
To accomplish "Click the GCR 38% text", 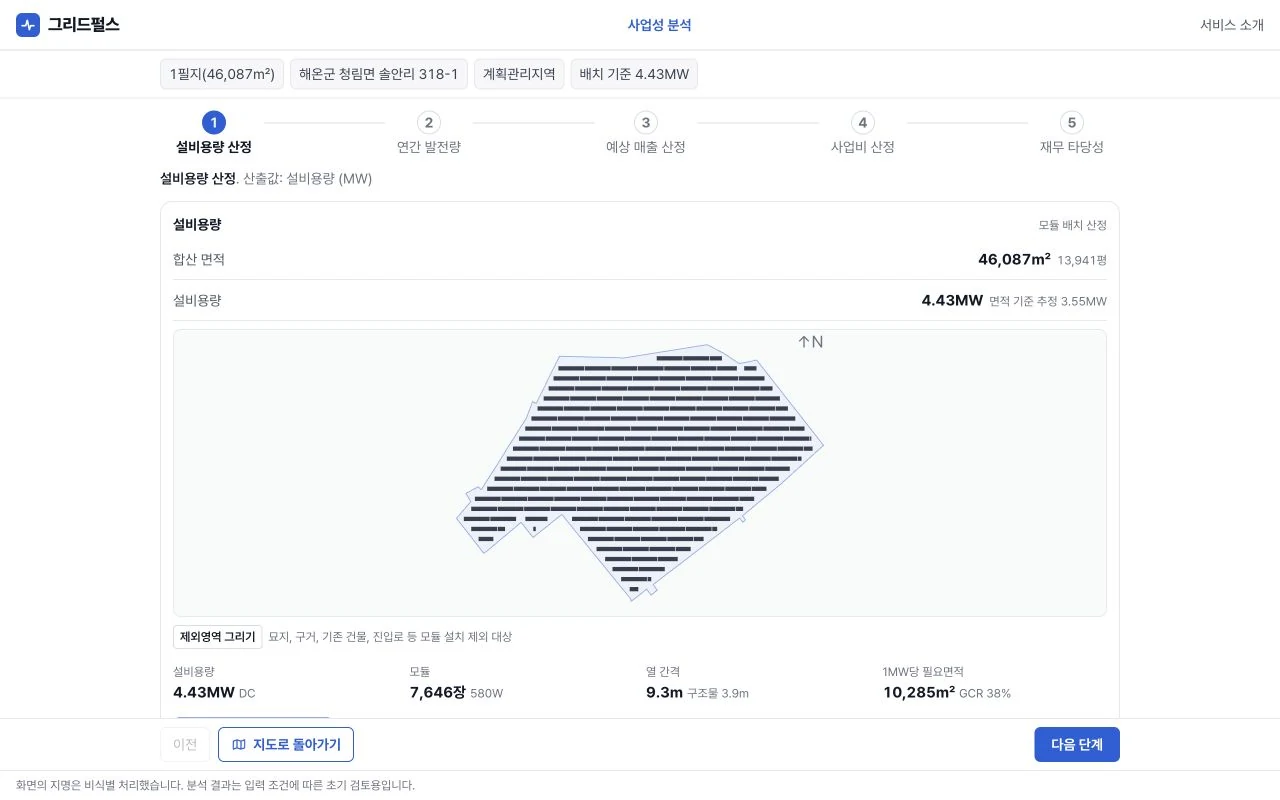I will click(985, 693).
